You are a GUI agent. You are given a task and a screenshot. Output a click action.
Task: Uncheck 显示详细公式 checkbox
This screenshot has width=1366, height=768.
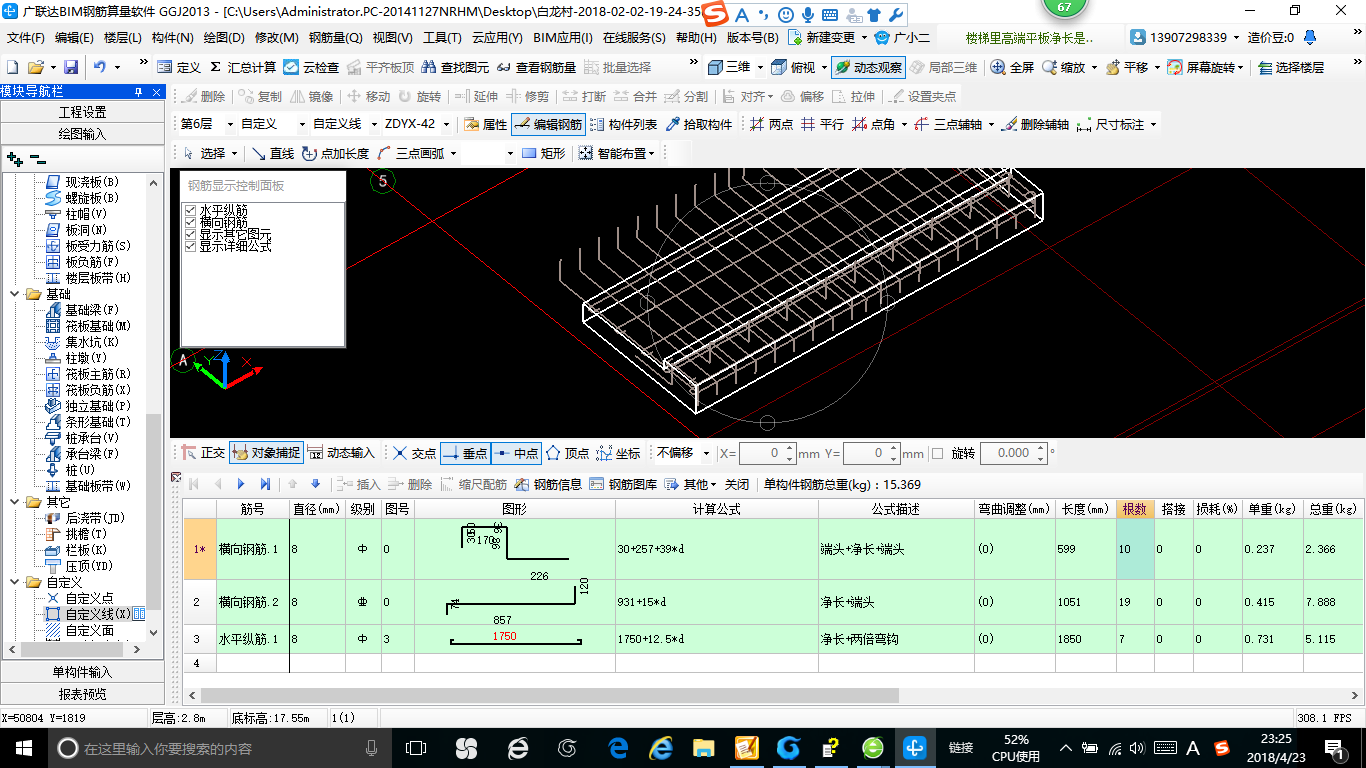[x=191, y=246]
